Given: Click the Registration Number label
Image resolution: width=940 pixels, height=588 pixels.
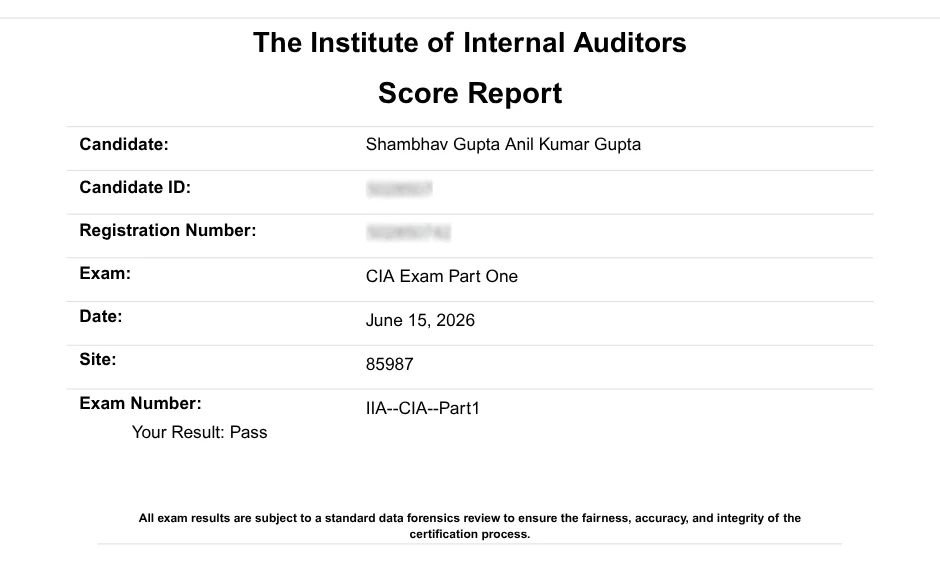Looking at the screenshot, I should [x=168, y=231].
